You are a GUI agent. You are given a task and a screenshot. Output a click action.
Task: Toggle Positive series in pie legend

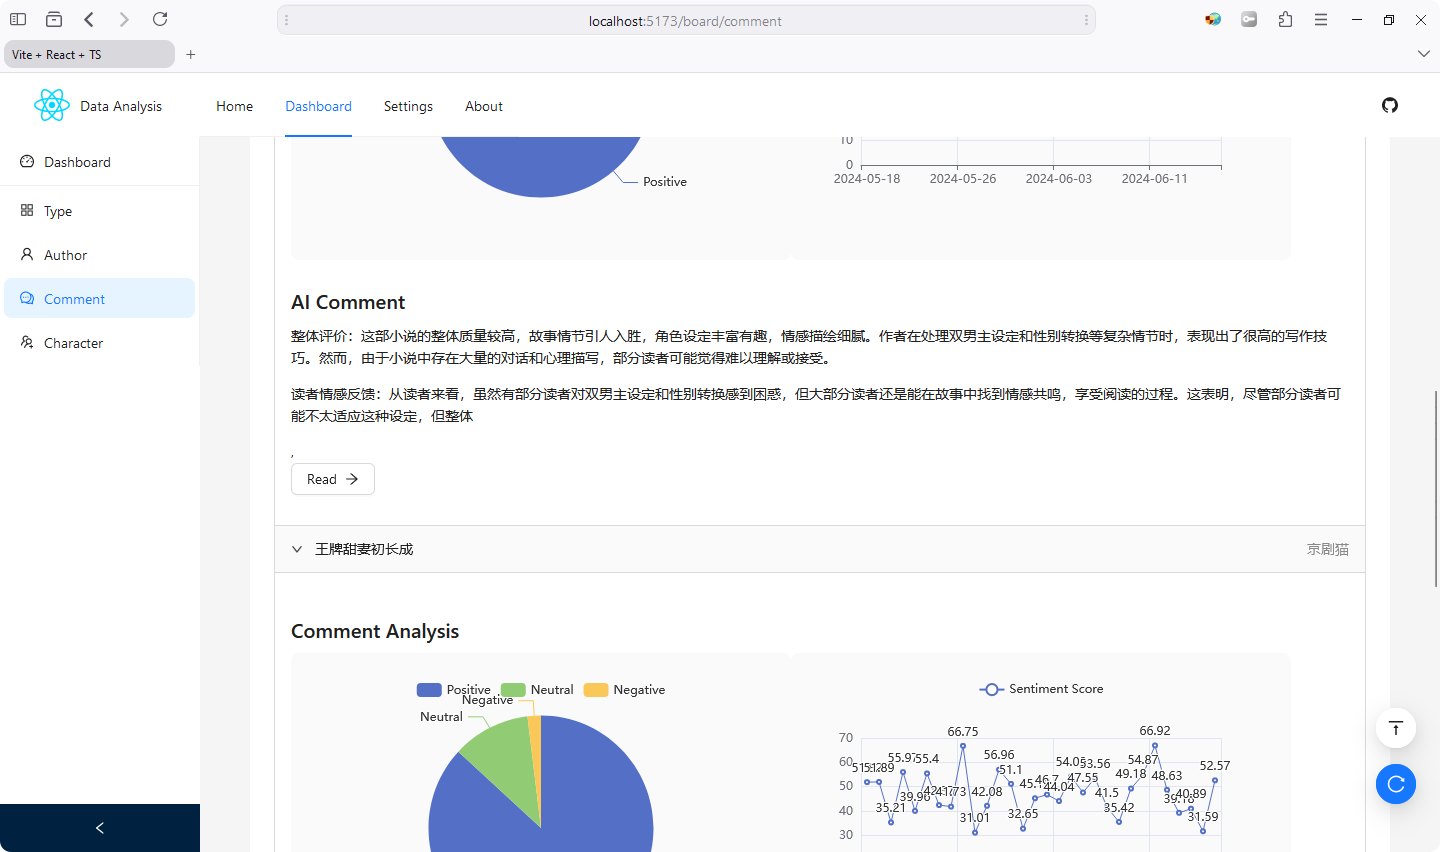[x=454, y=689]
